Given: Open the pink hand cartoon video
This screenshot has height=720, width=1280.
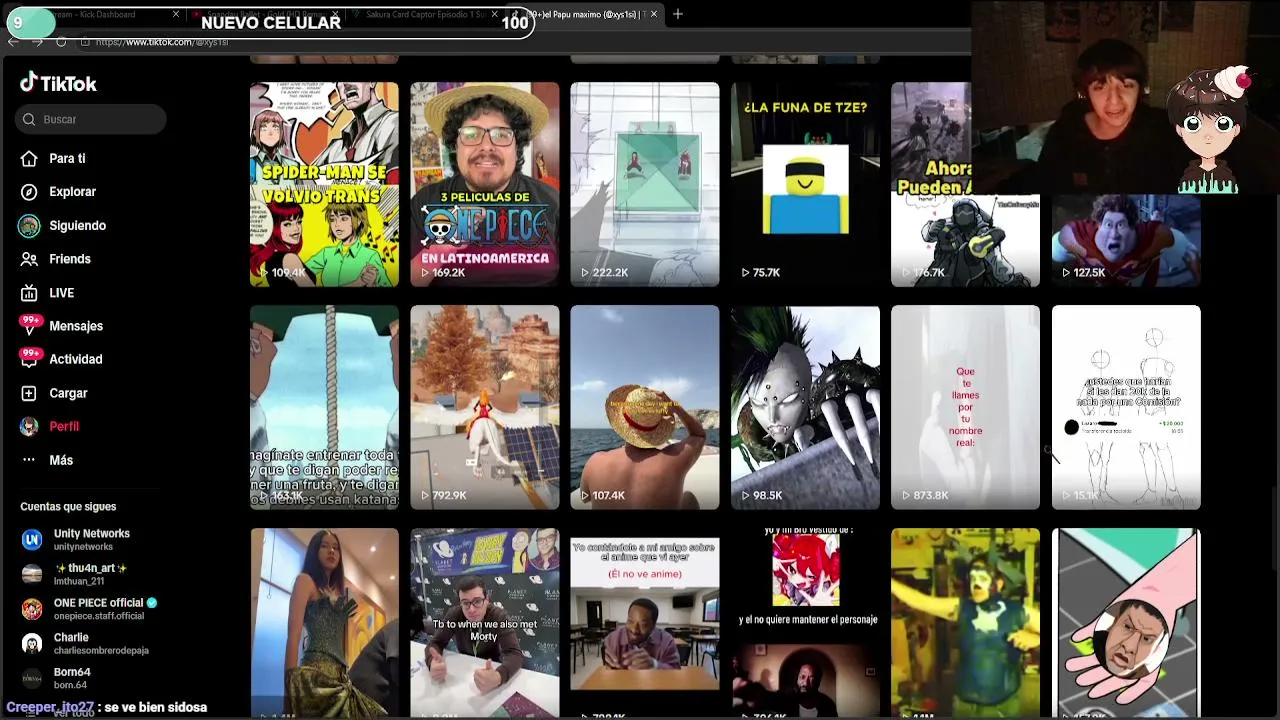Looking at the screenshot, I should tap(1126, 623).
